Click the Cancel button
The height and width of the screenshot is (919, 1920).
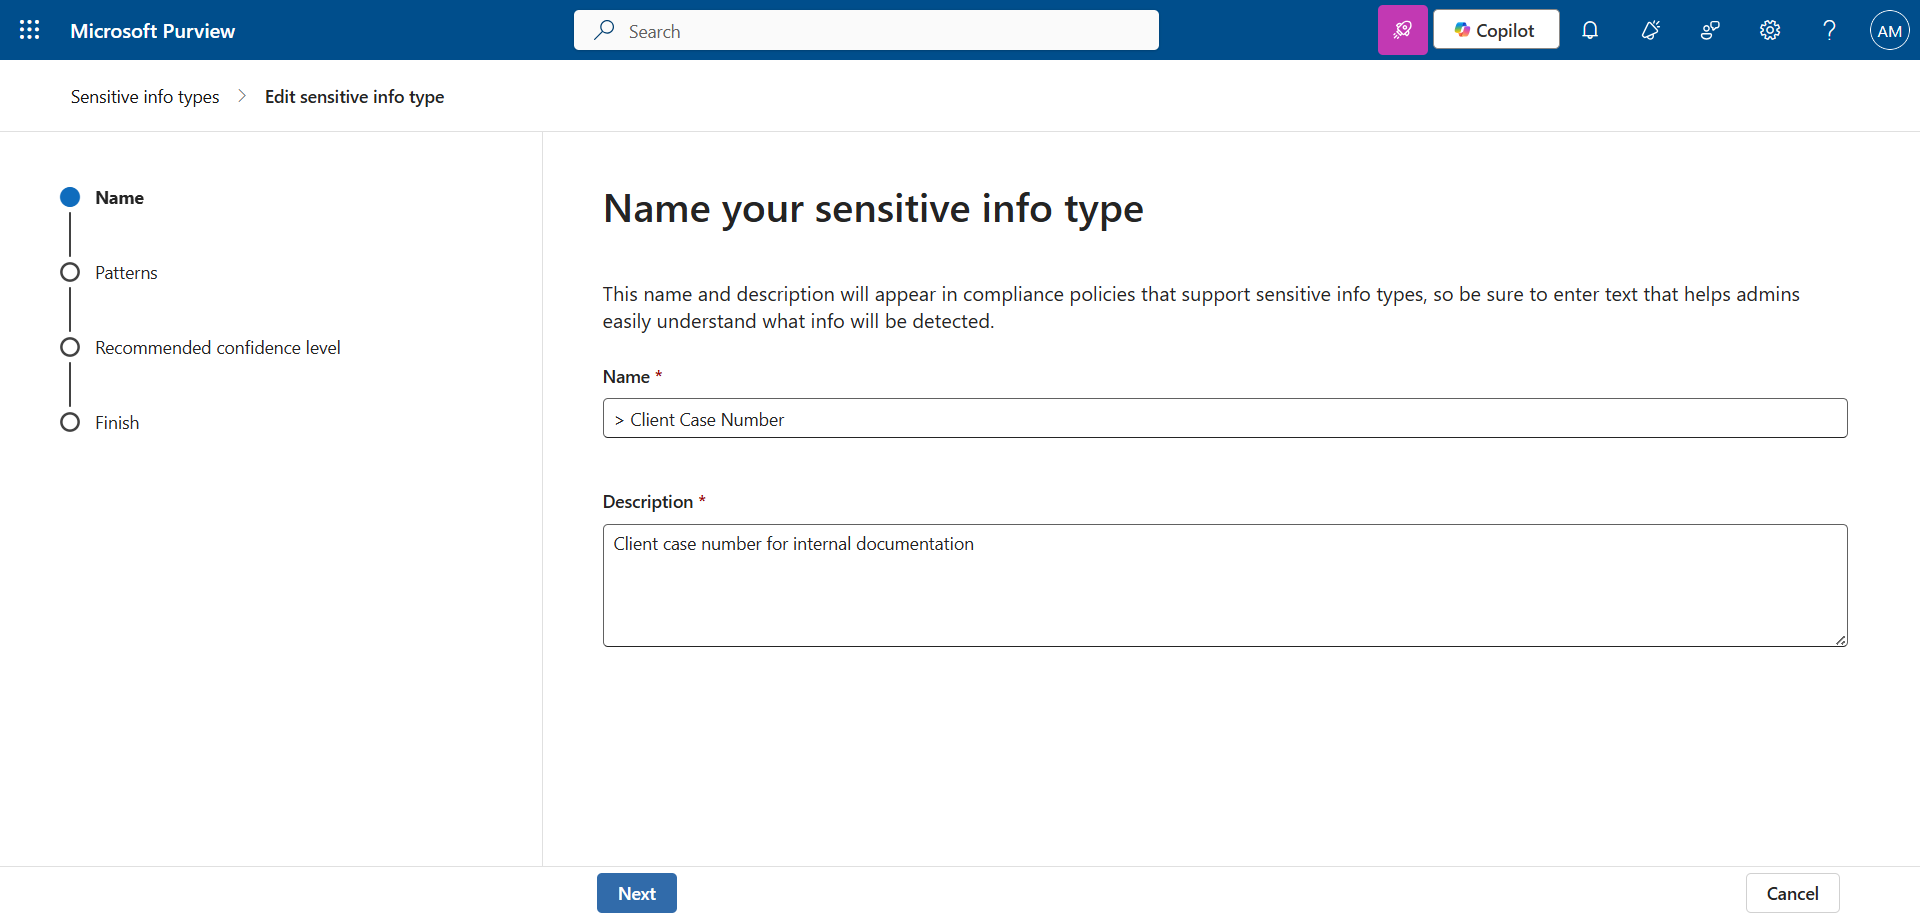(x=1792, y=893)
